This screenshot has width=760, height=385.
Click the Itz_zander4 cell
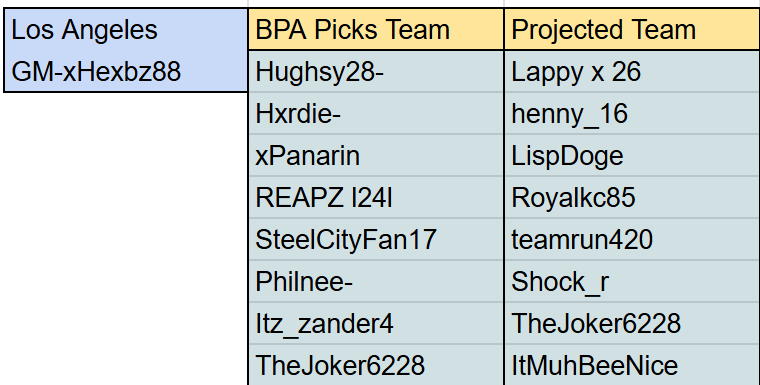[x=376, y=323]
